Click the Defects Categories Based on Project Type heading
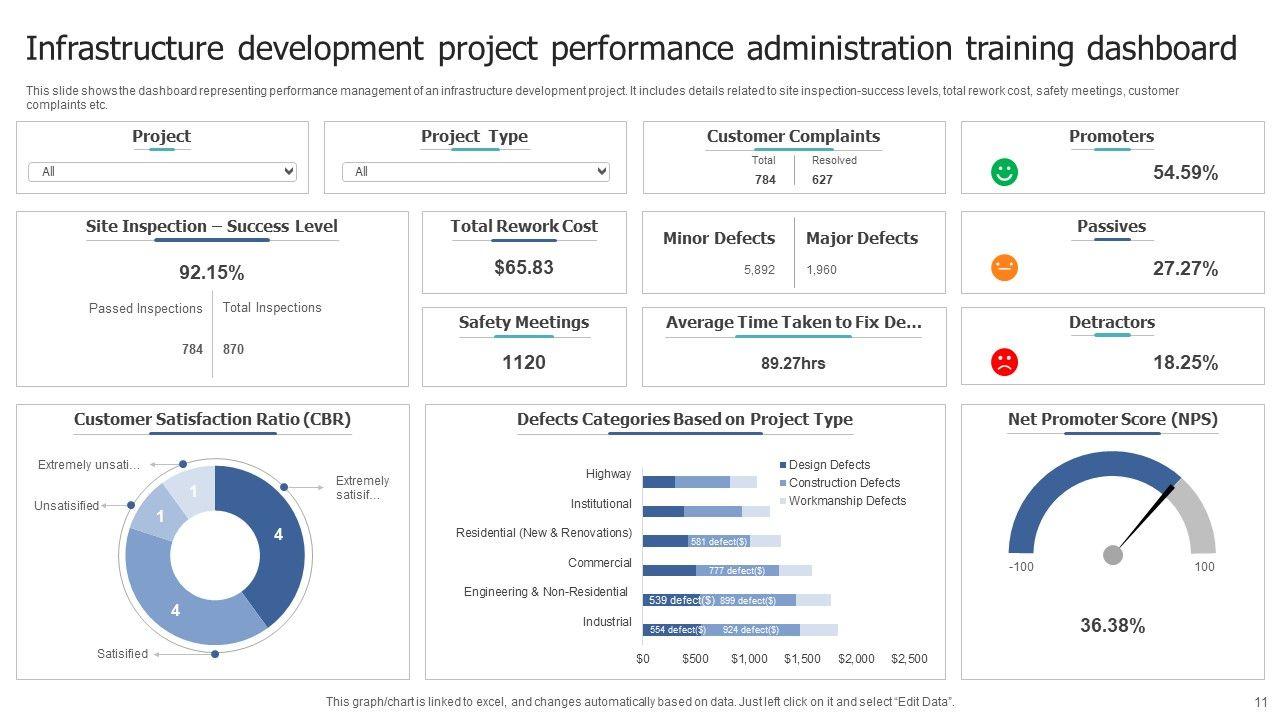1280x720 pixels. tap(684, 419)
